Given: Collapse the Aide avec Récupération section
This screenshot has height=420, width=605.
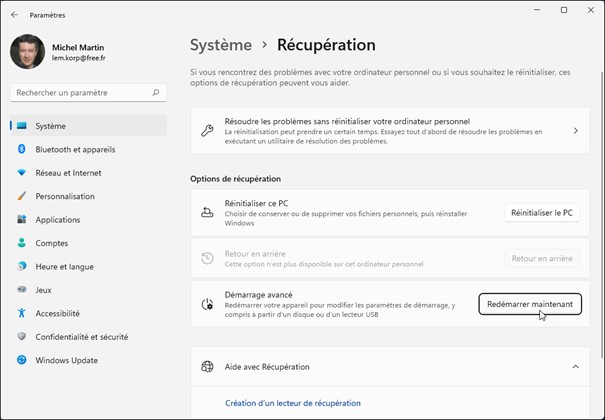Looking at the screenshot, I should 575,367.
